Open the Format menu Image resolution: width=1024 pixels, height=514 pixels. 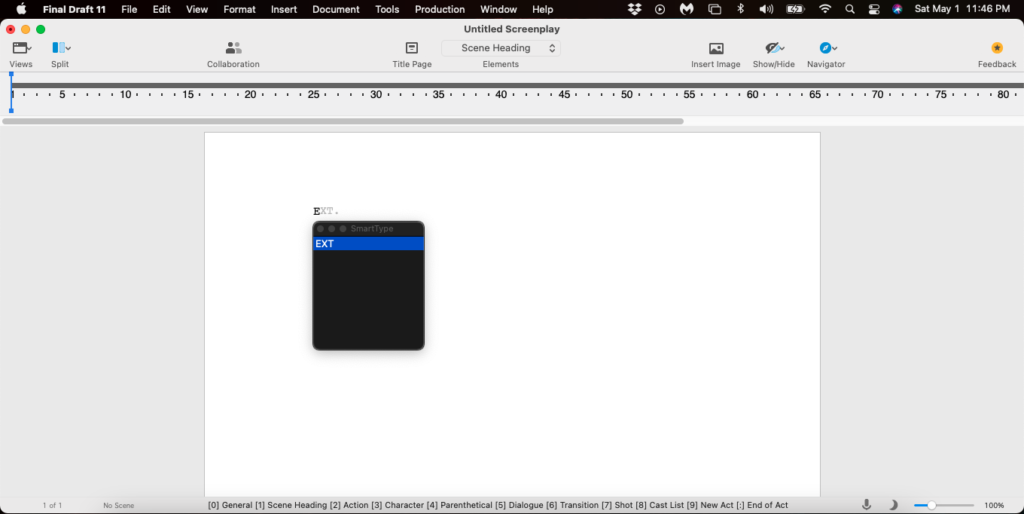239,9
